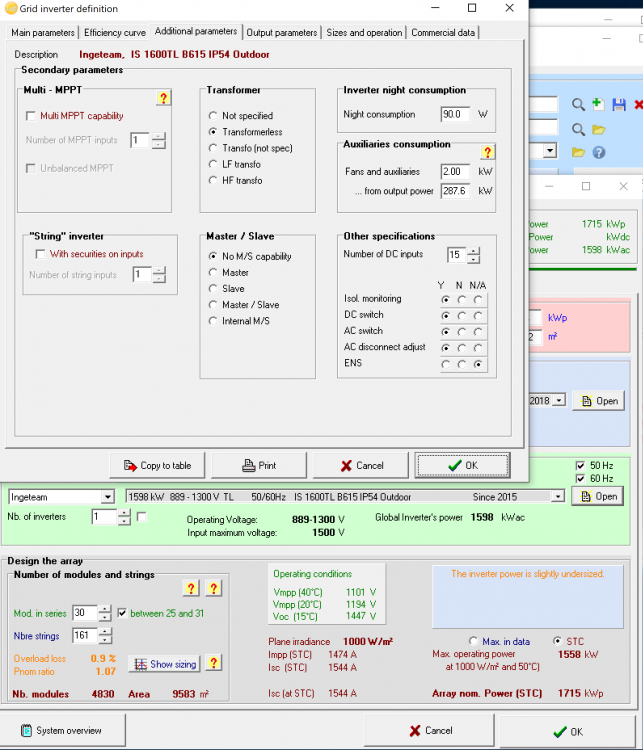Click from output power value field
Screen dimensions: 643x750
pyautogui.click(x=455, y=191)
